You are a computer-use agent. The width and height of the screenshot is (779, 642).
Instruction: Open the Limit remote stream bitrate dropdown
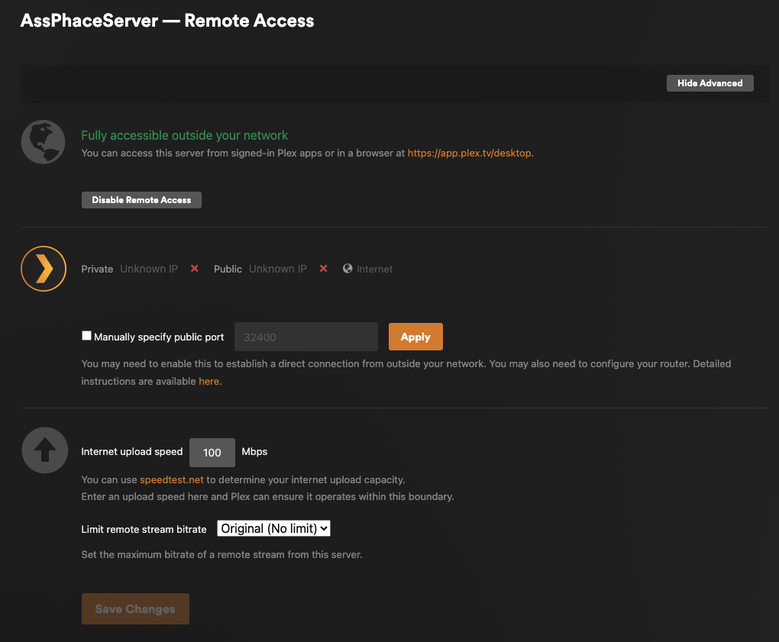point(273,528)
